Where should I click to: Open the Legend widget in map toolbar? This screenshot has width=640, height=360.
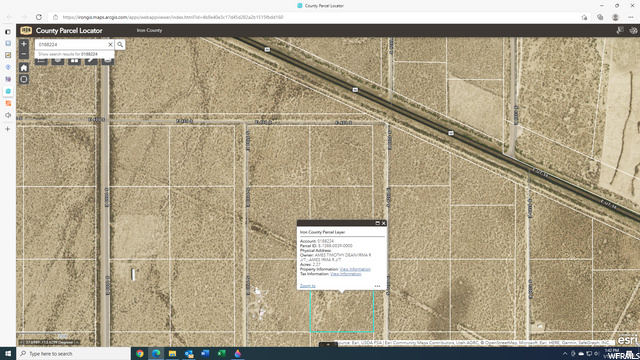[41, 61]
